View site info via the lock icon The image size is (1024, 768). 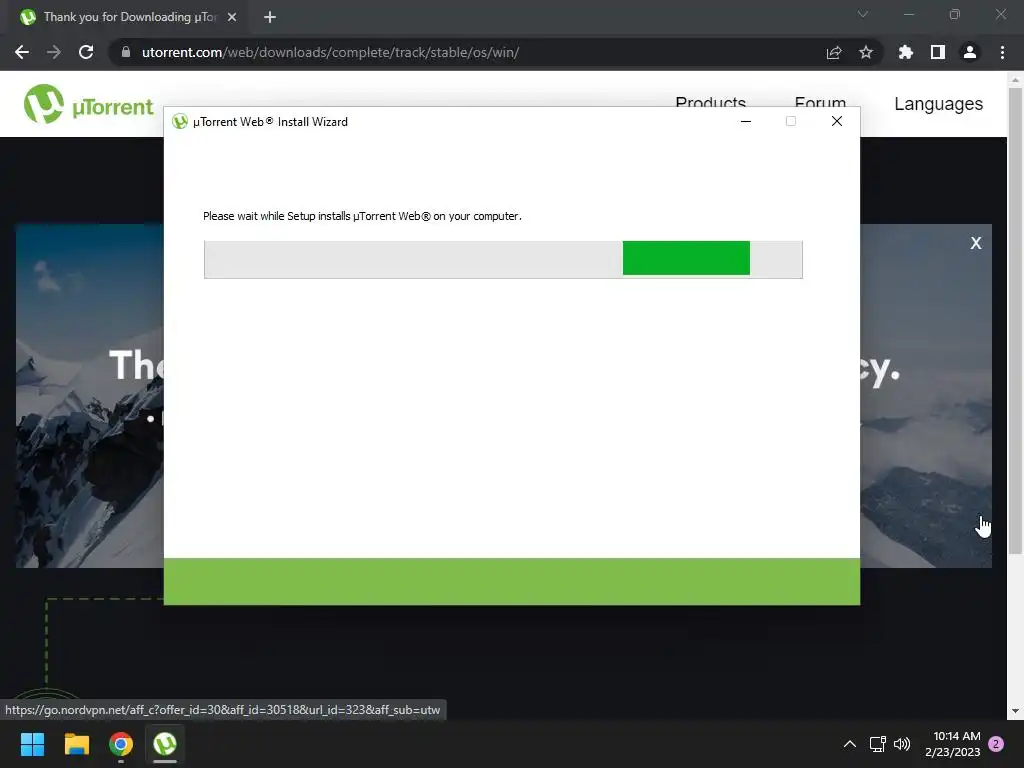(126, 52)
